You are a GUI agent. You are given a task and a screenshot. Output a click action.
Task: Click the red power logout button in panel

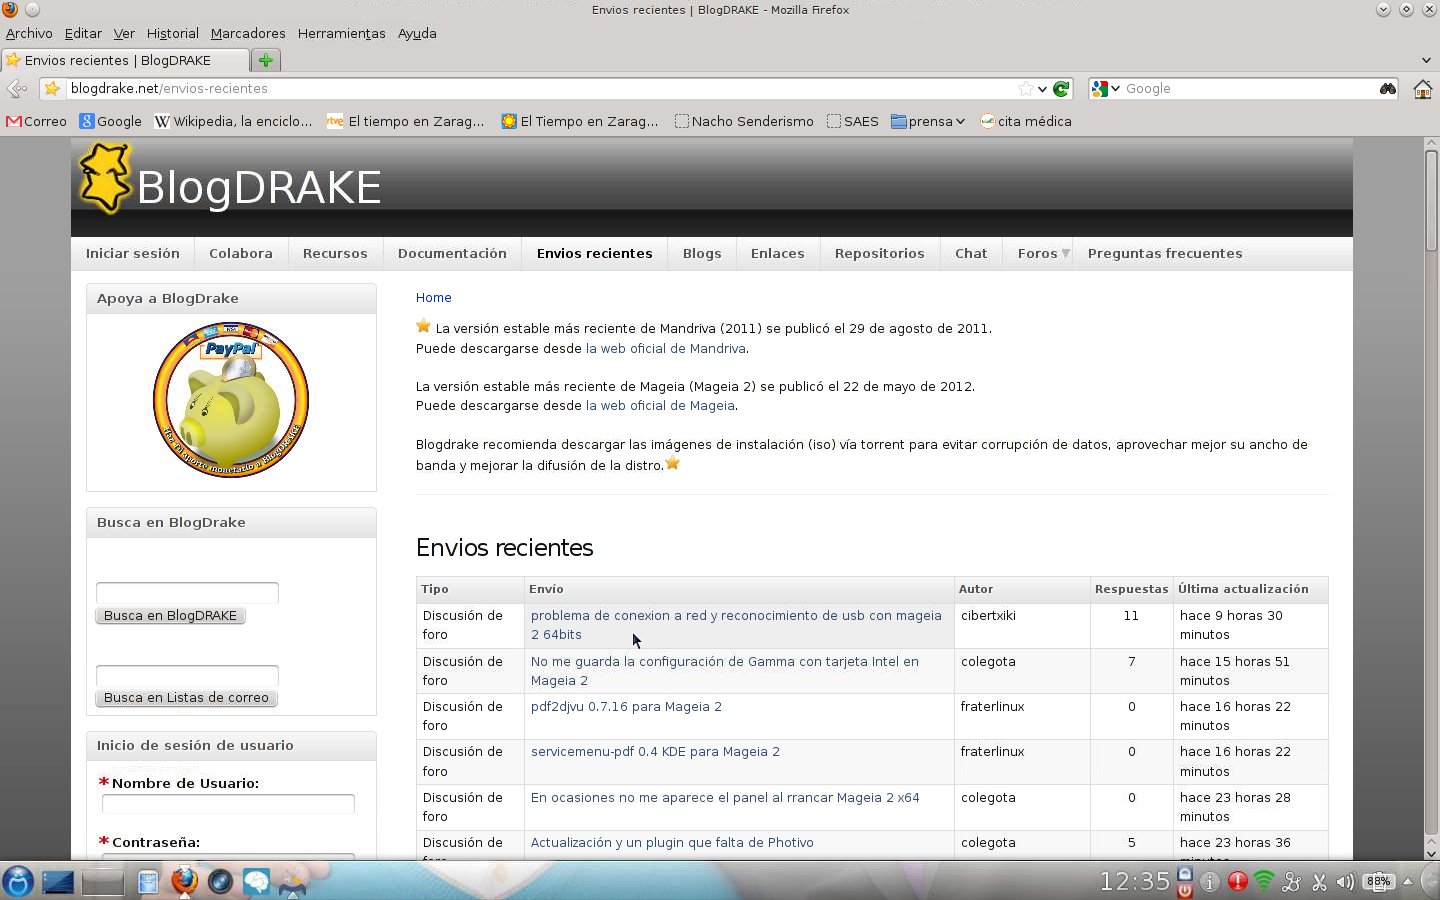click(x=1185, y=889)
